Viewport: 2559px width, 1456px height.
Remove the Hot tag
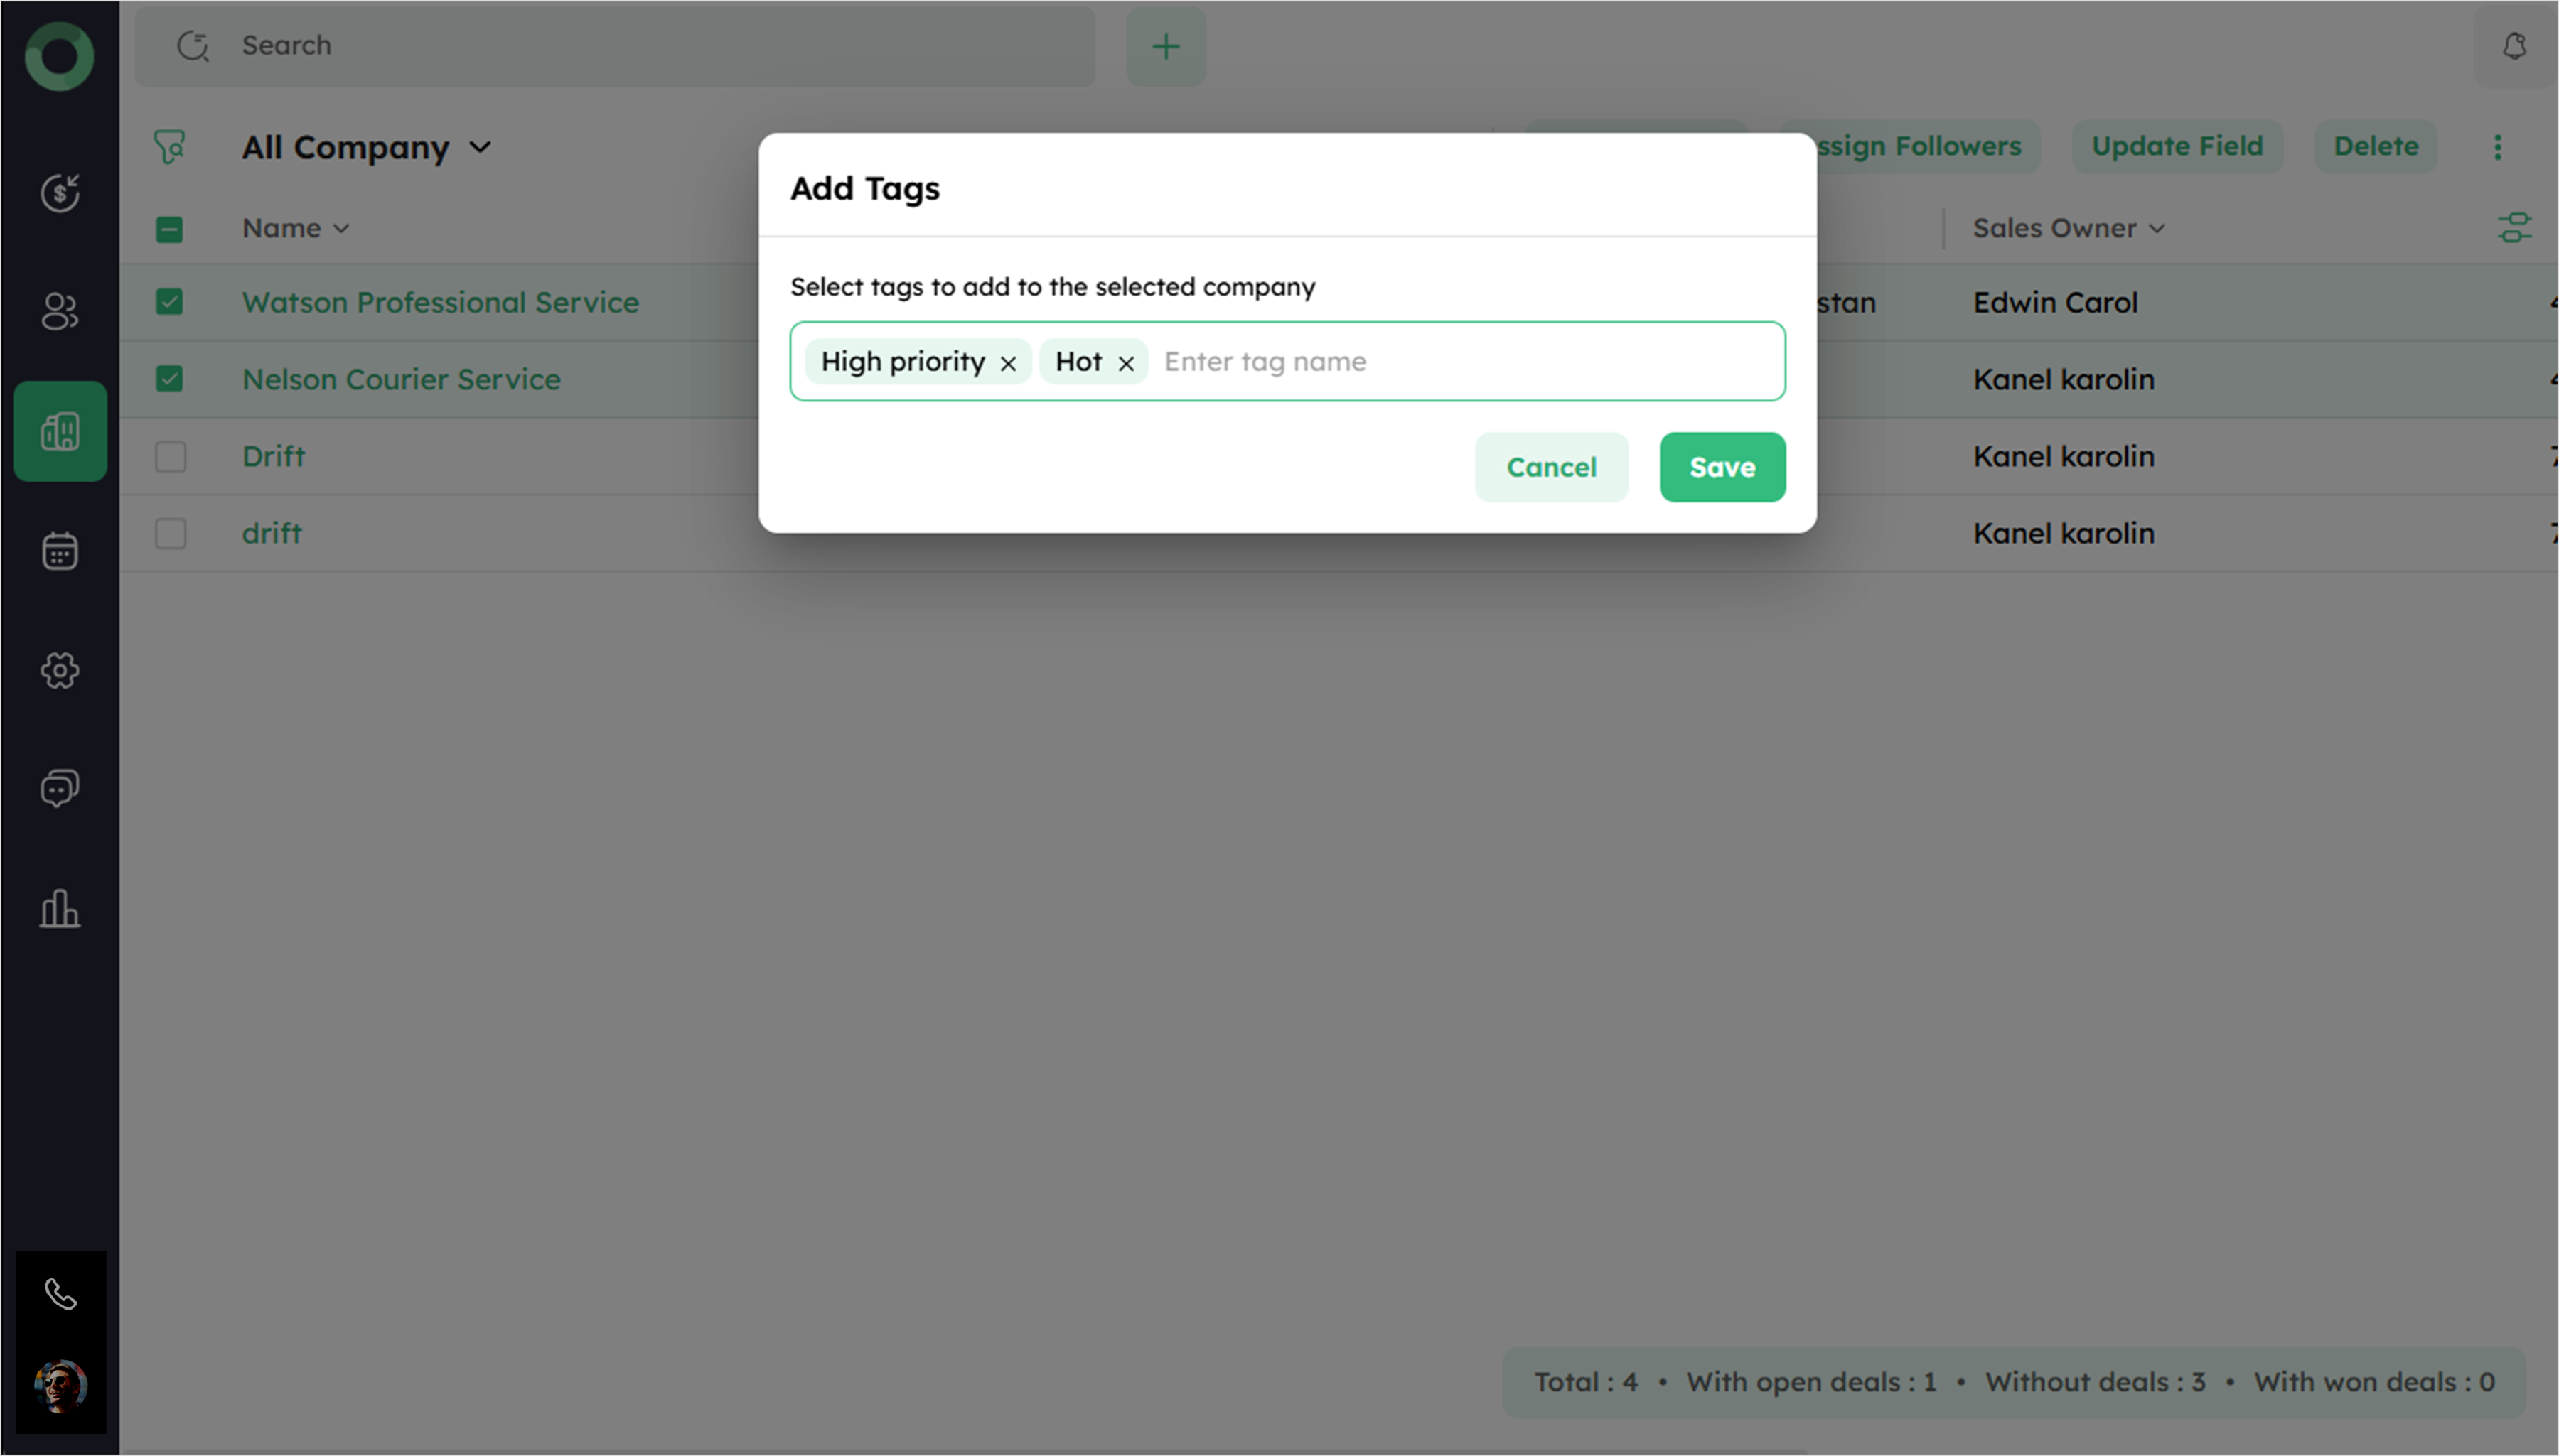(x=1126, y=363)
